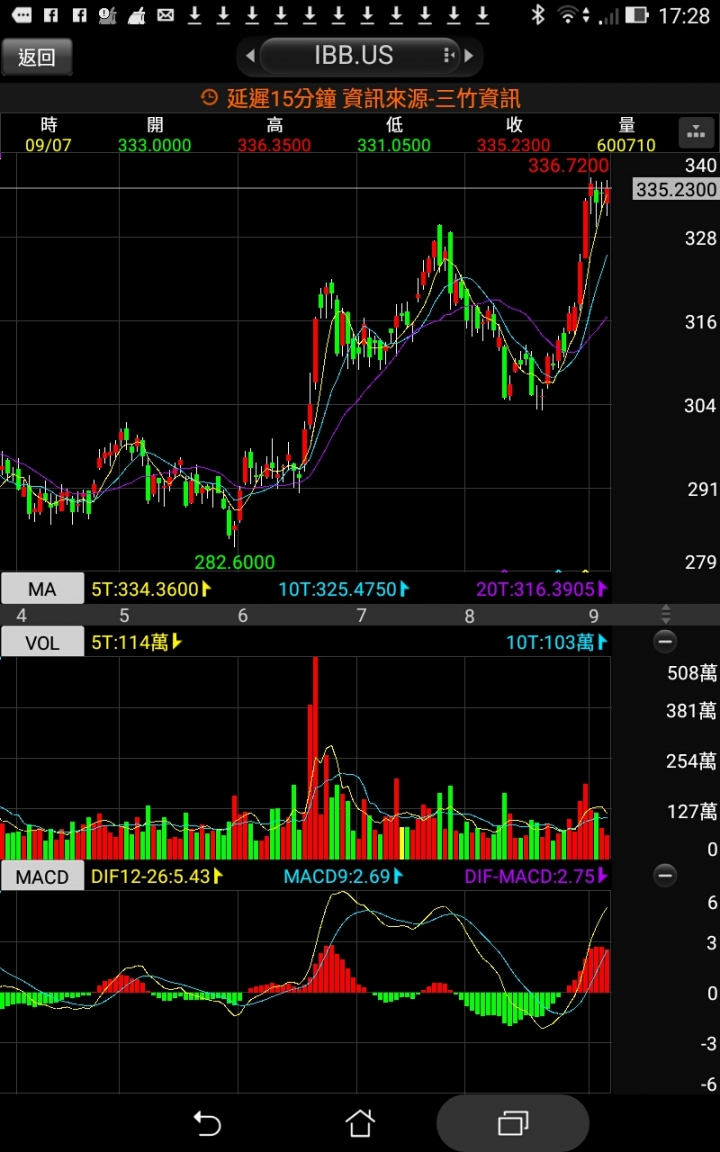The width and height of the screenshot is (720, 1152).
Task: Tap the volume figure 600710
Action: tap(626, 145)
